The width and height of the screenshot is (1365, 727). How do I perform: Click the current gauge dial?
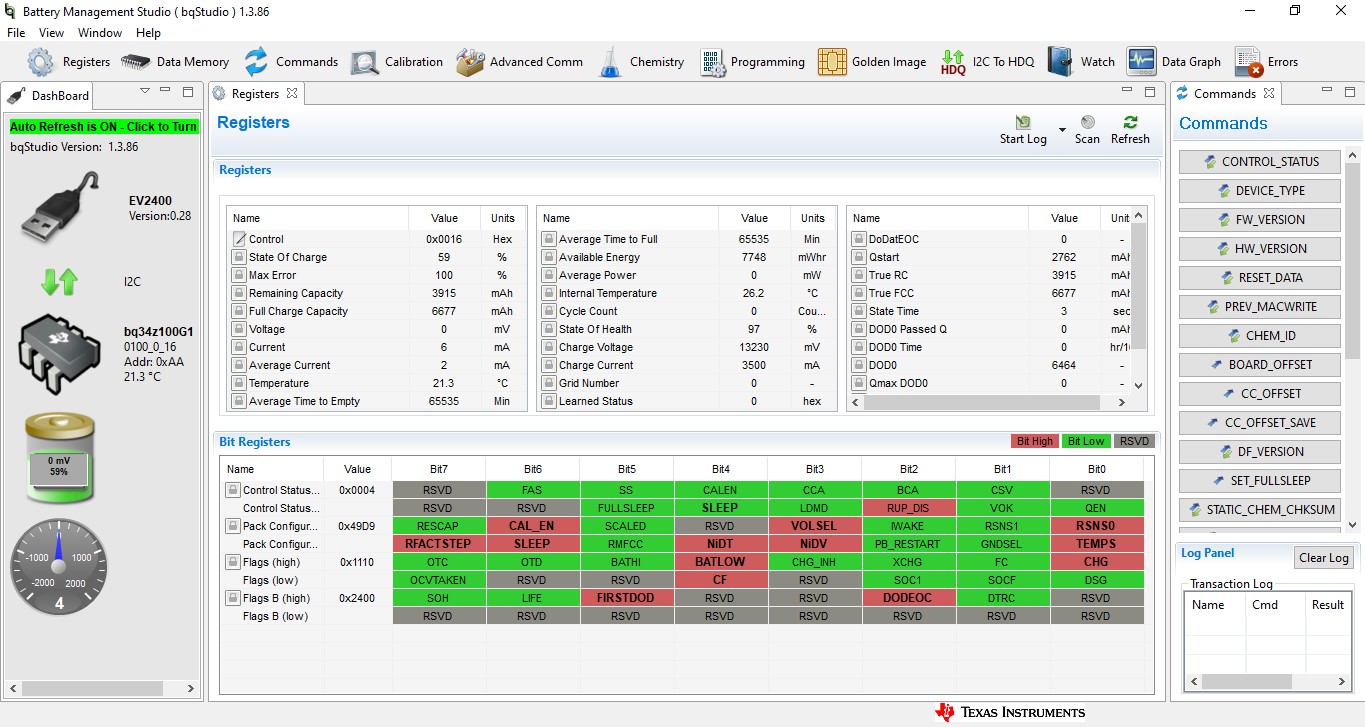click(x=59, y=566)
